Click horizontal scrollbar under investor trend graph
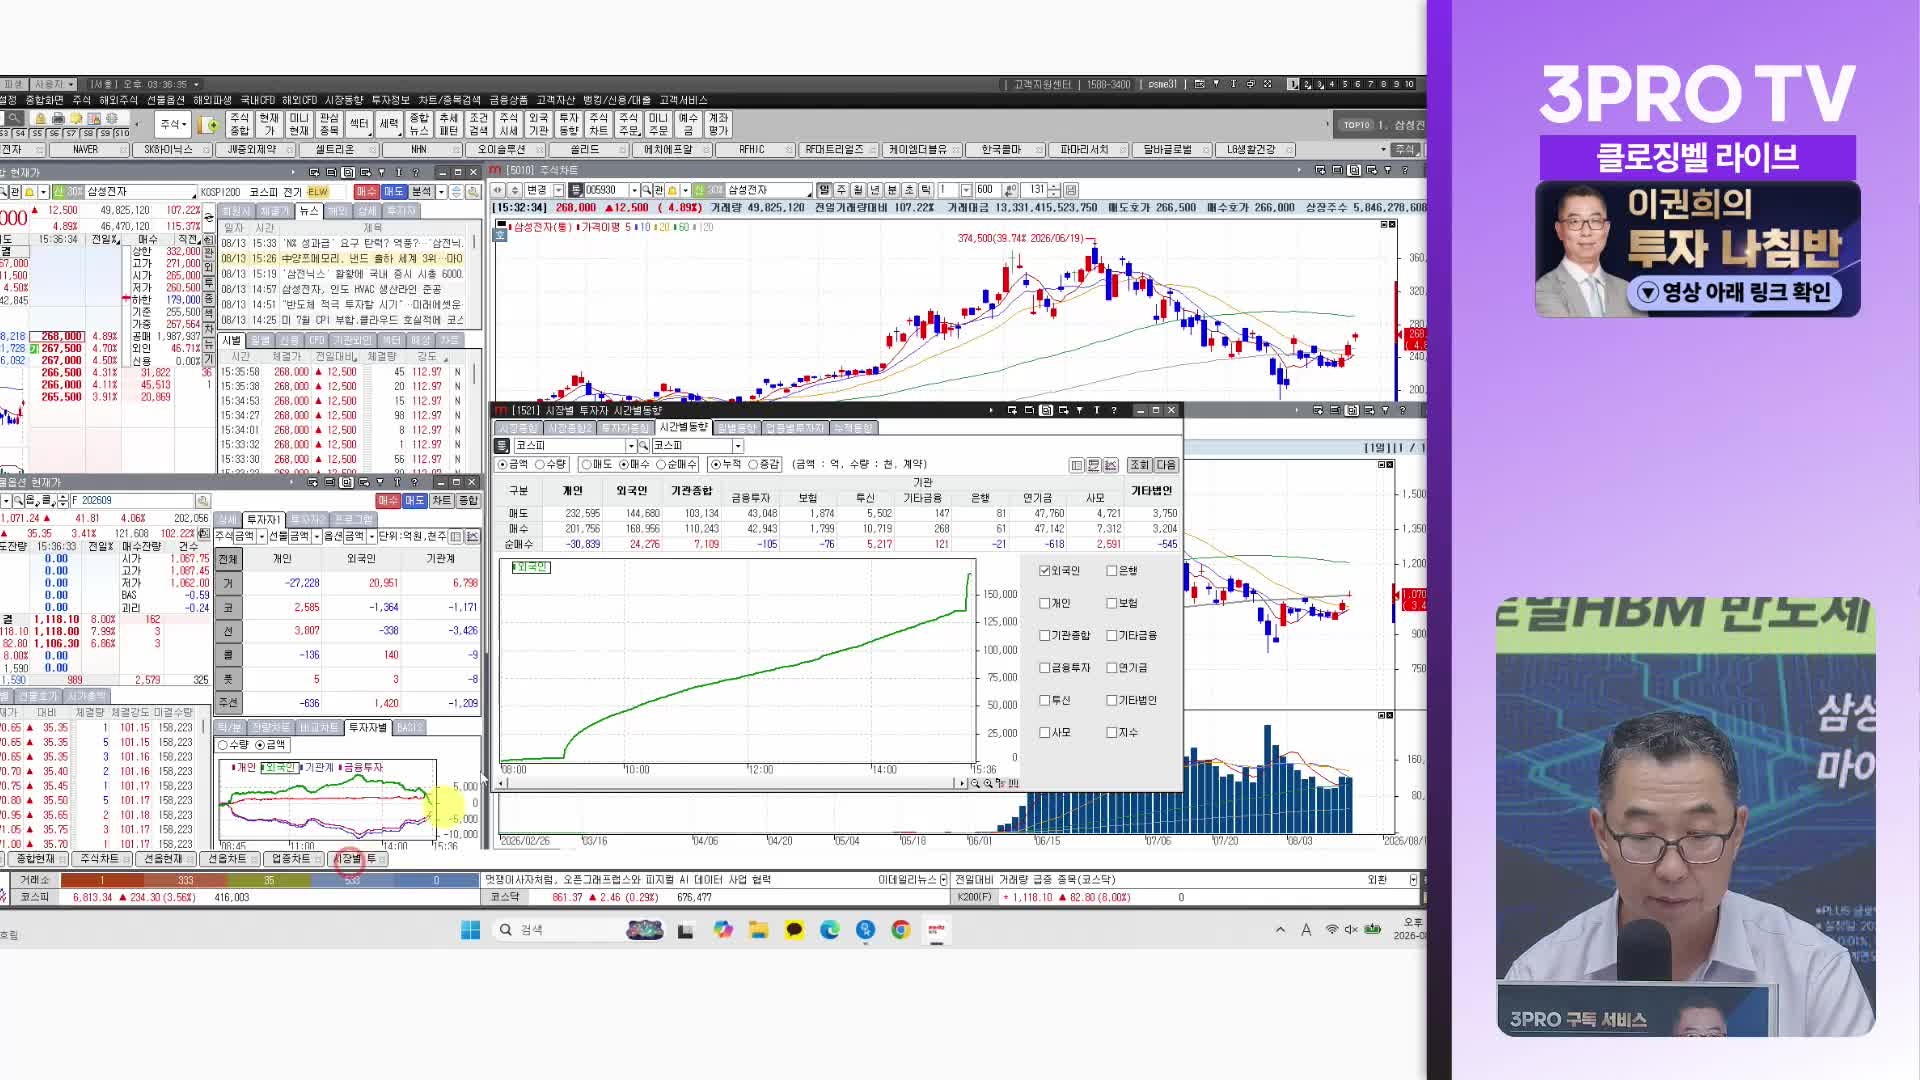1920x1080 pixels. click(x=730, y=783)
